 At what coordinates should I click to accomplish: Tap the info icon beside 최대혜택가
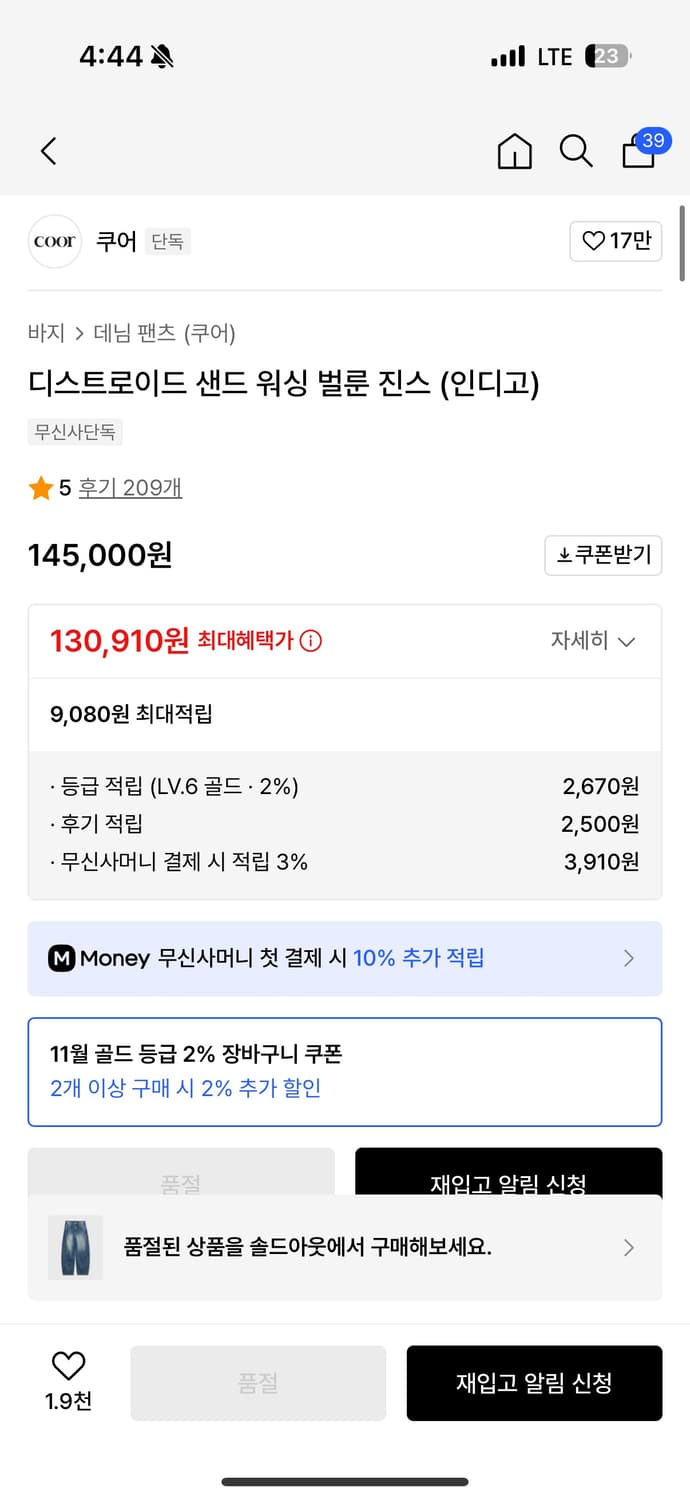310,640
